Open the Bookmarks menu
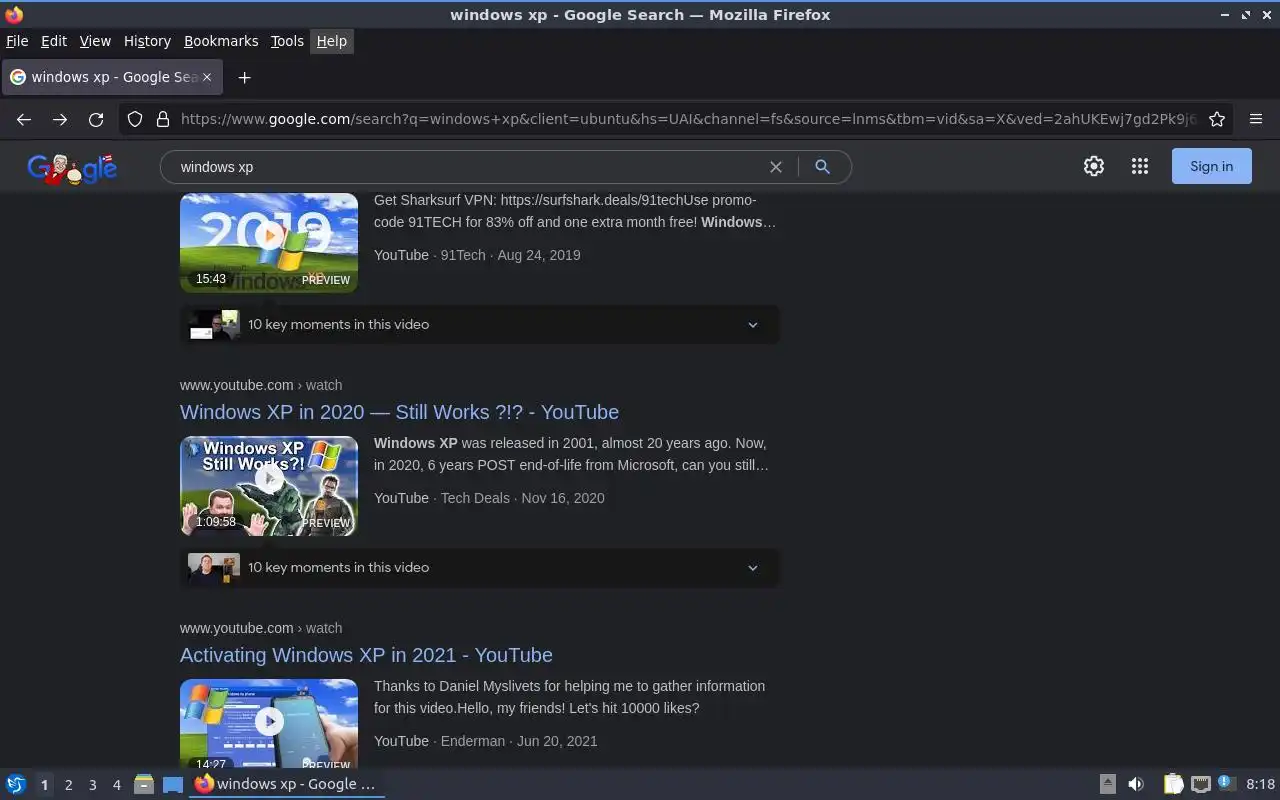Screen dimensions: 1280x800 click(221, 41)
